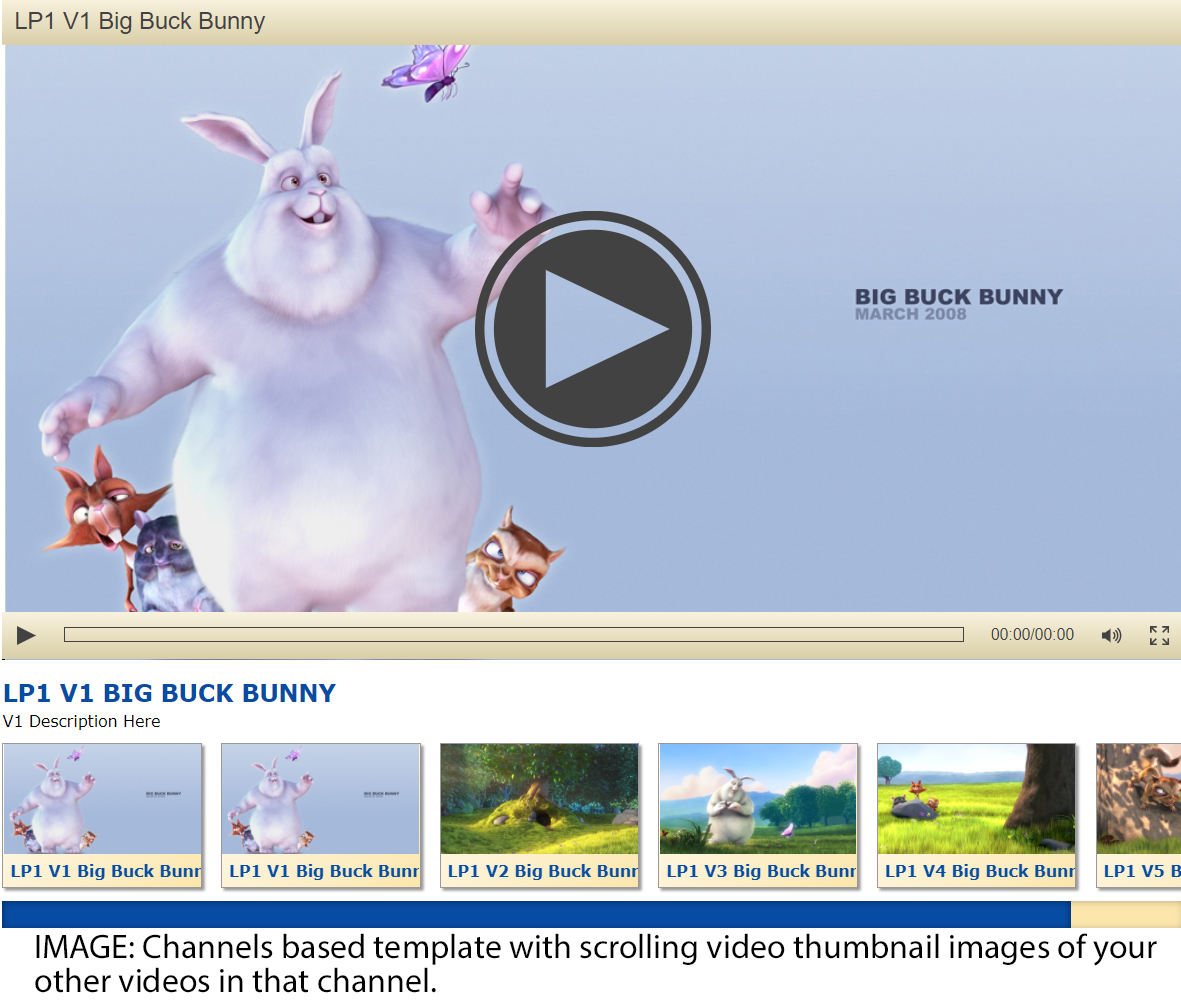Screen dimensions: 1181x1005
Task: Enter fullscreen with the expand arrows icon
Action: click(x=1159, y=635)
